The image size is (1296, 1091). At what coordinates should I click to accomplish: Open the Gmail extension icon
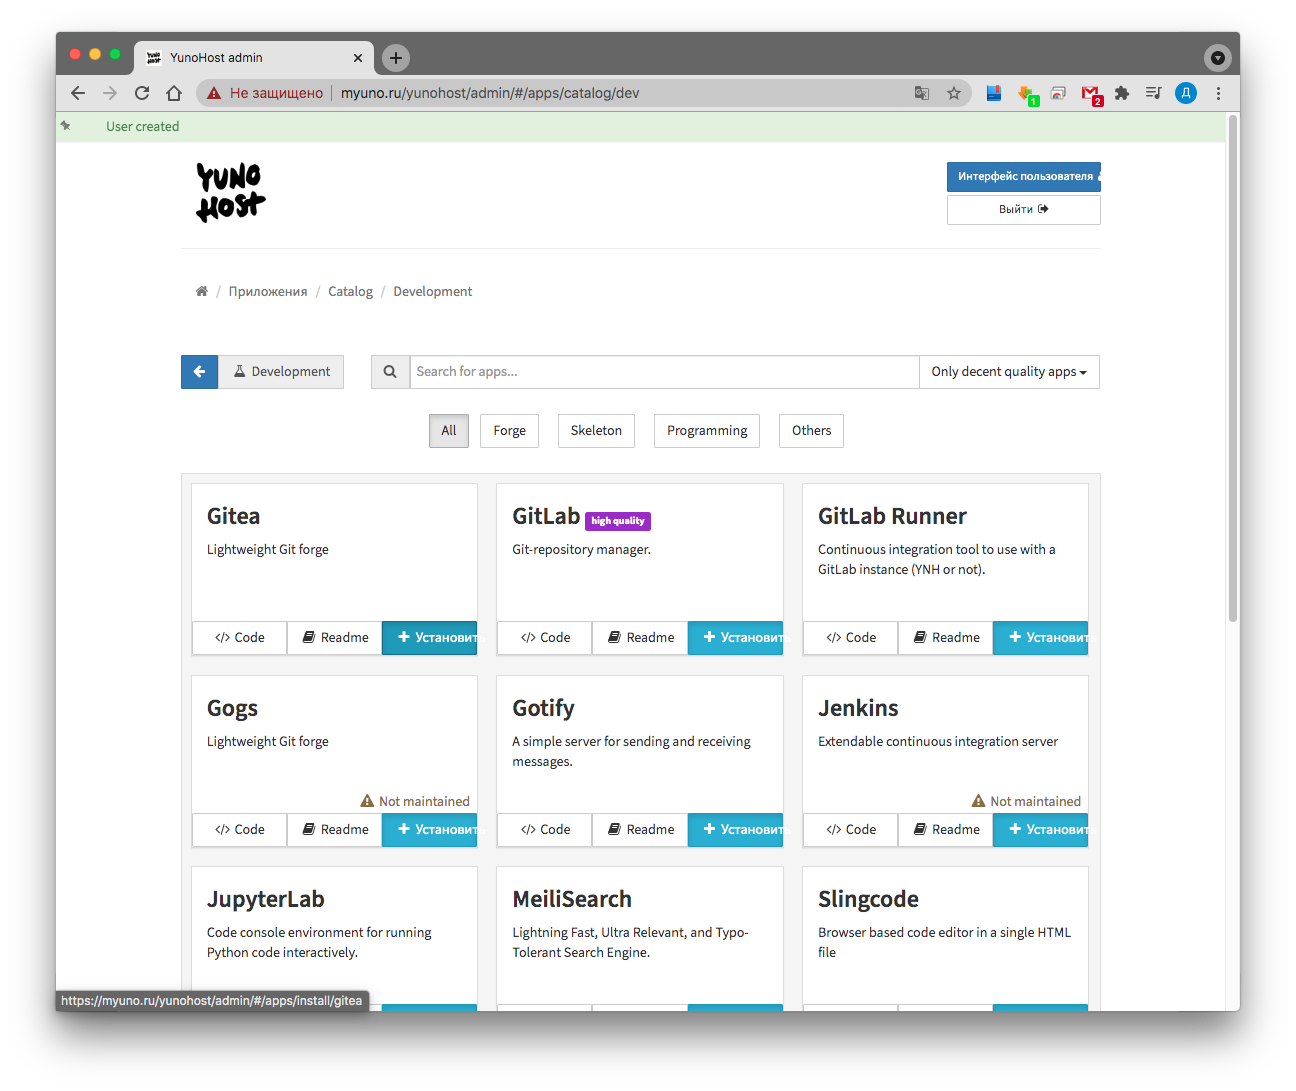point(1091,94)
